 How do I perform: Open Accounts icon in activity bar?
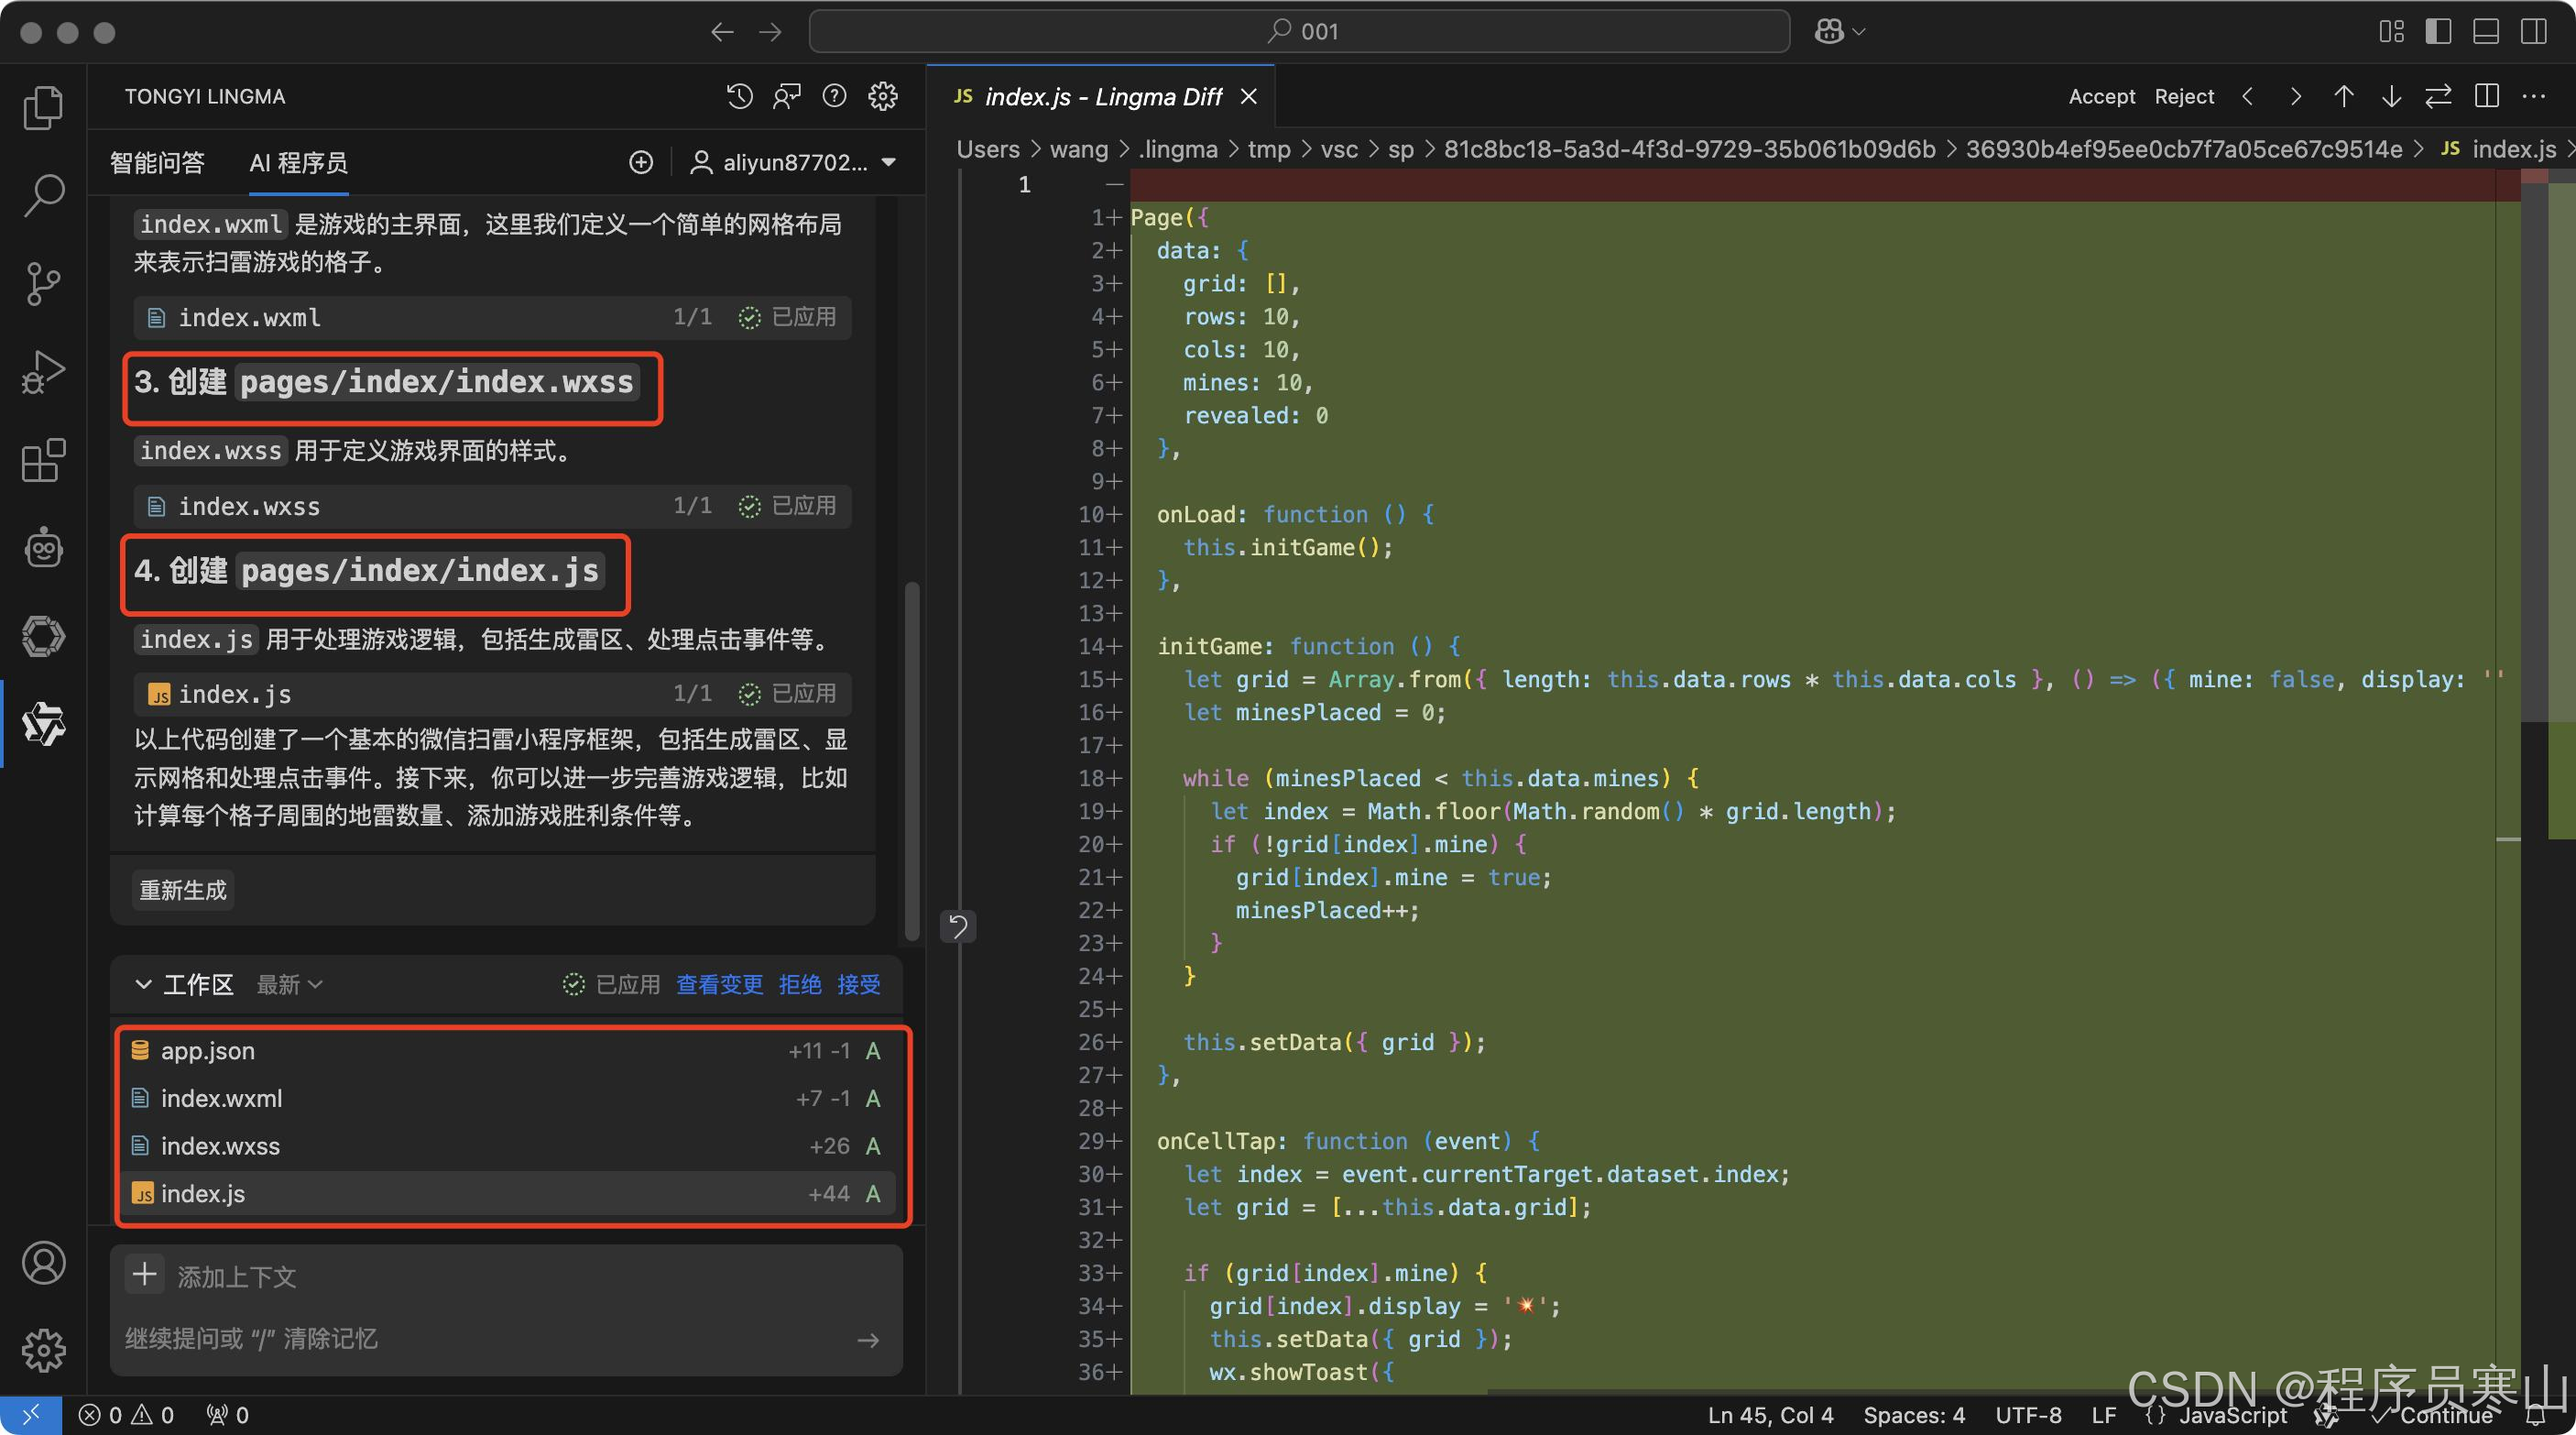pyautogui.click(x=43, y=1263)
